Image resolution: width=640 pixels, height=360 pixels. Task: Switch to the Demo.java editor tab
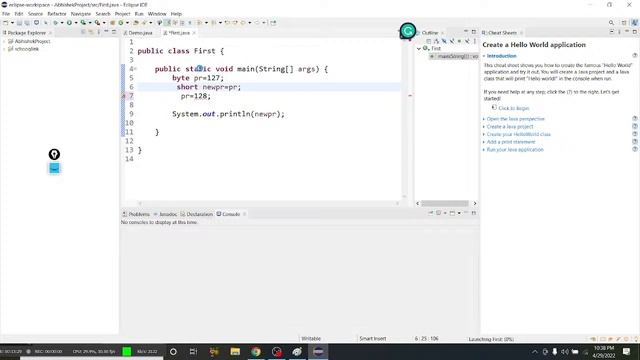click(x=138, y=33)
